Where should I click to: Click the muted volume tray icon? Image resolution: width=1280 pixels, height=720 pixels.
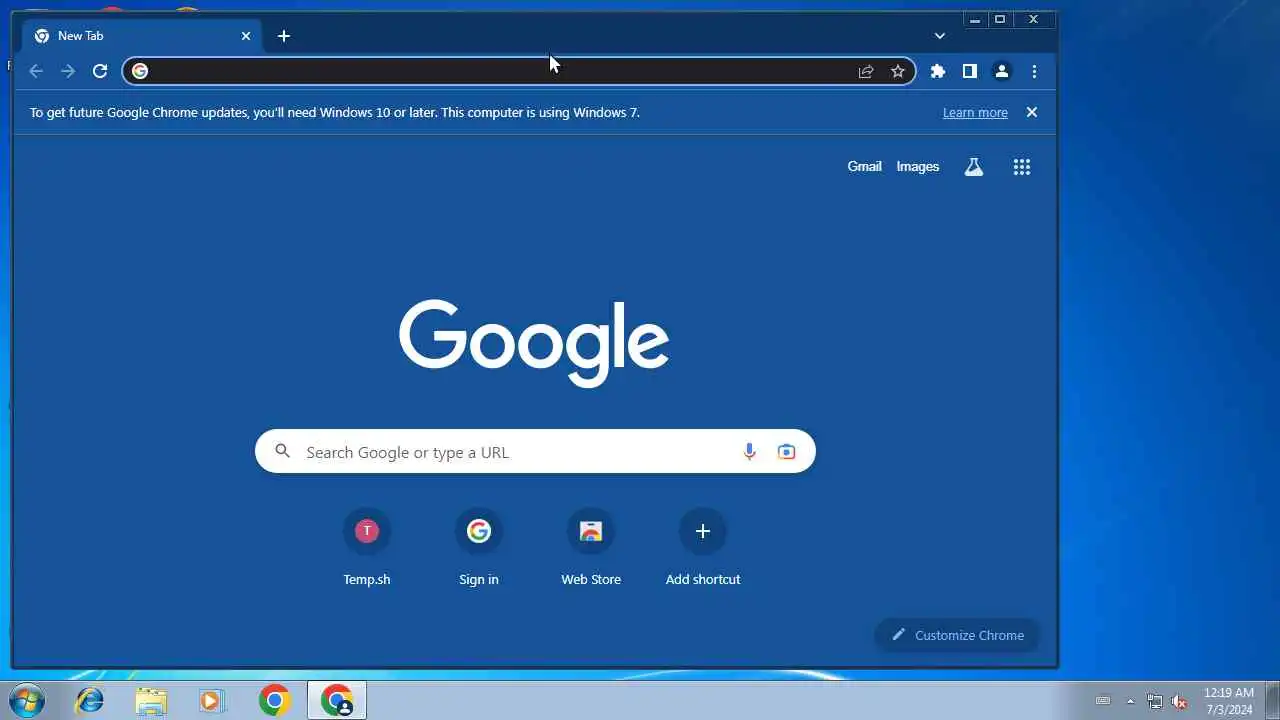click(x=1179, y=701)
